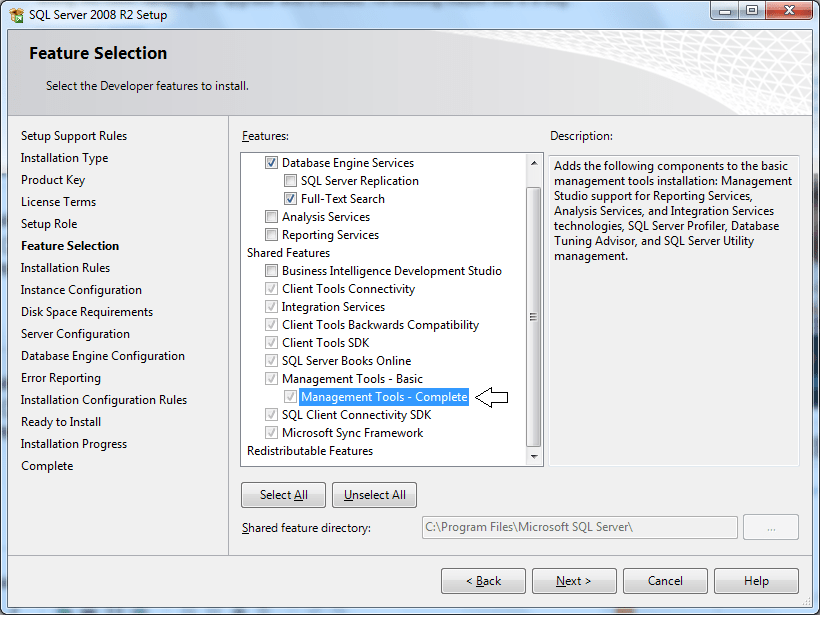Image resolution: width=821 pixels, height=617 pixels.
Task: Click the Unselect All button
Action: [x=374, y=495]
